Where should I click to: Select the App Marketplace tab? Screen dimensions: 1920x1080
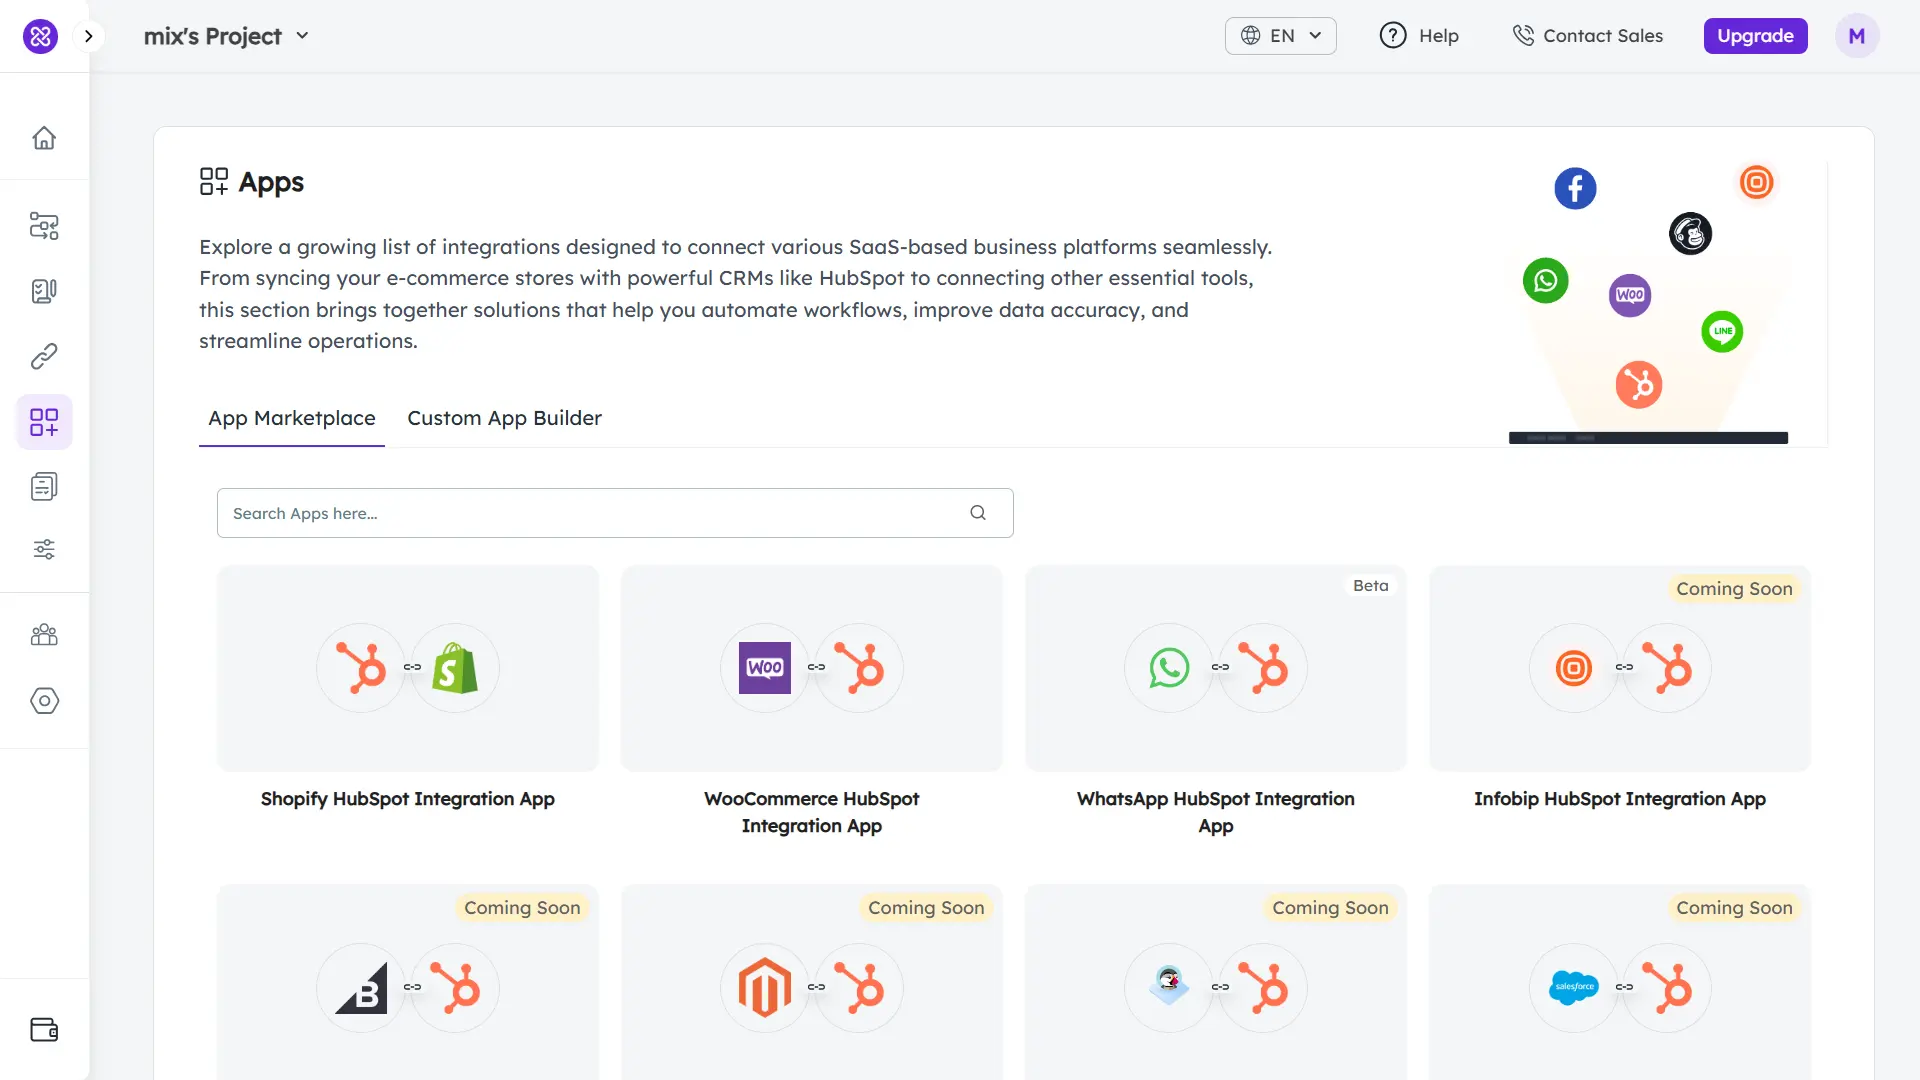291,418
